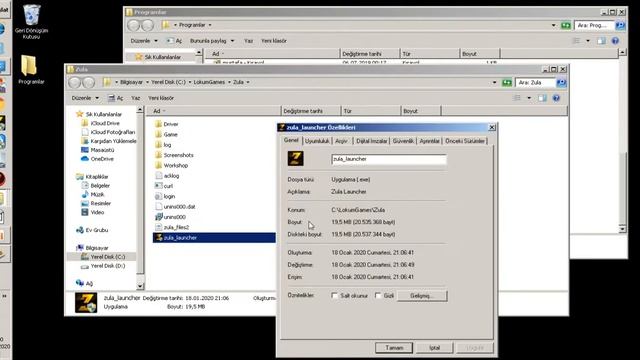The height and width of the screenshot is (360, 640).
Task: Click Yaz in the Zula window toolbar
Action: click(136, 98)
